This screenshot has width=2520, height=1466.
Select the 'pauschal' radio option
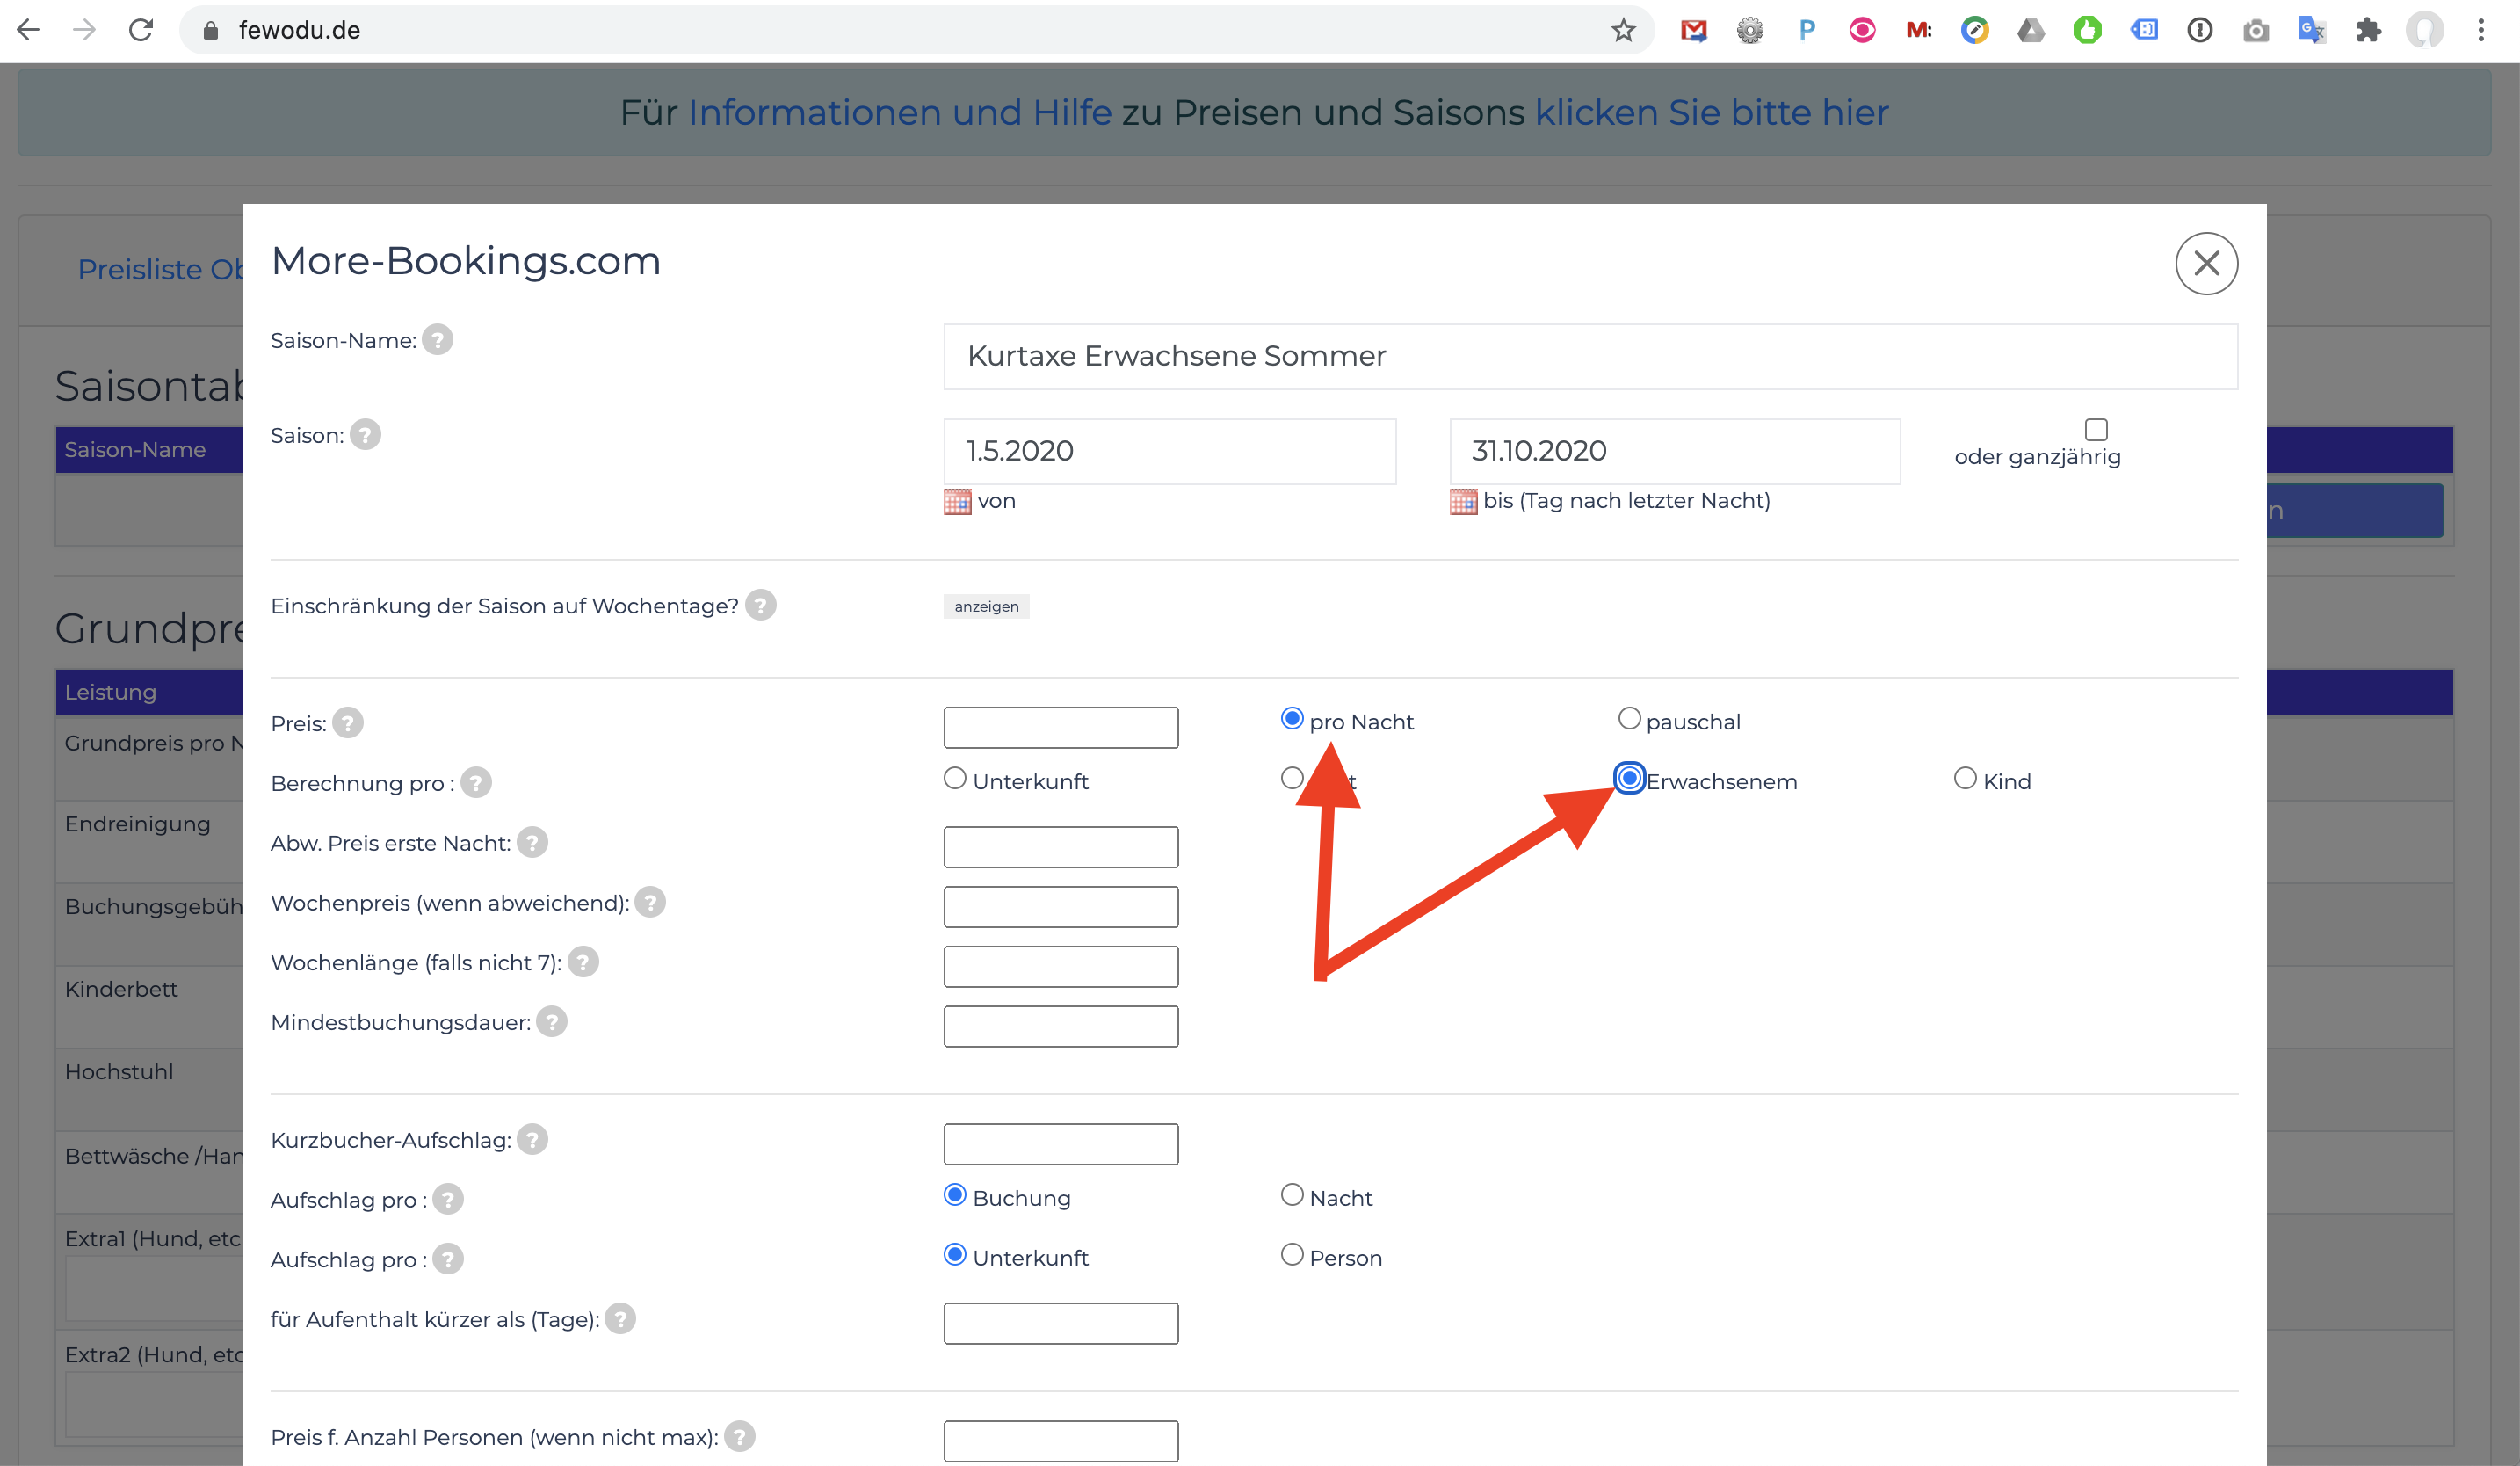point(1629,718)
